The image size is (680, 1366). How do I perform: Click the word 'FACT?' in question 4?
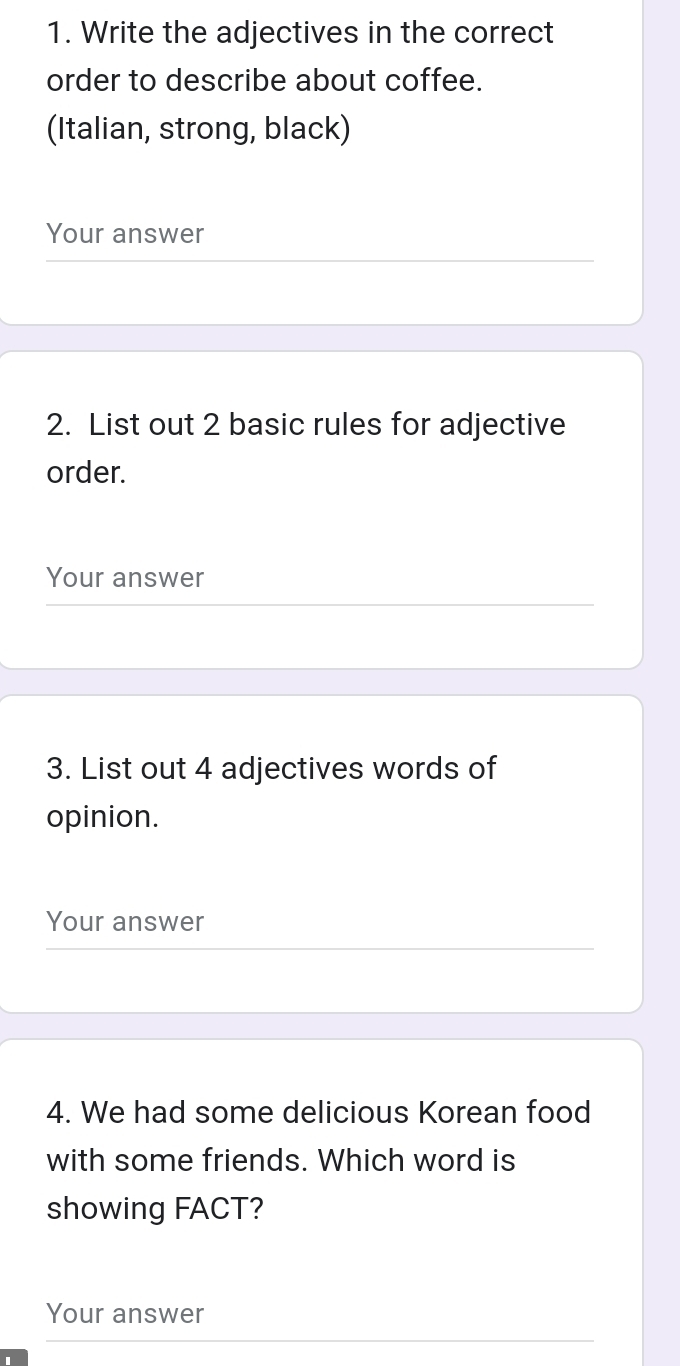(219, 1209)
